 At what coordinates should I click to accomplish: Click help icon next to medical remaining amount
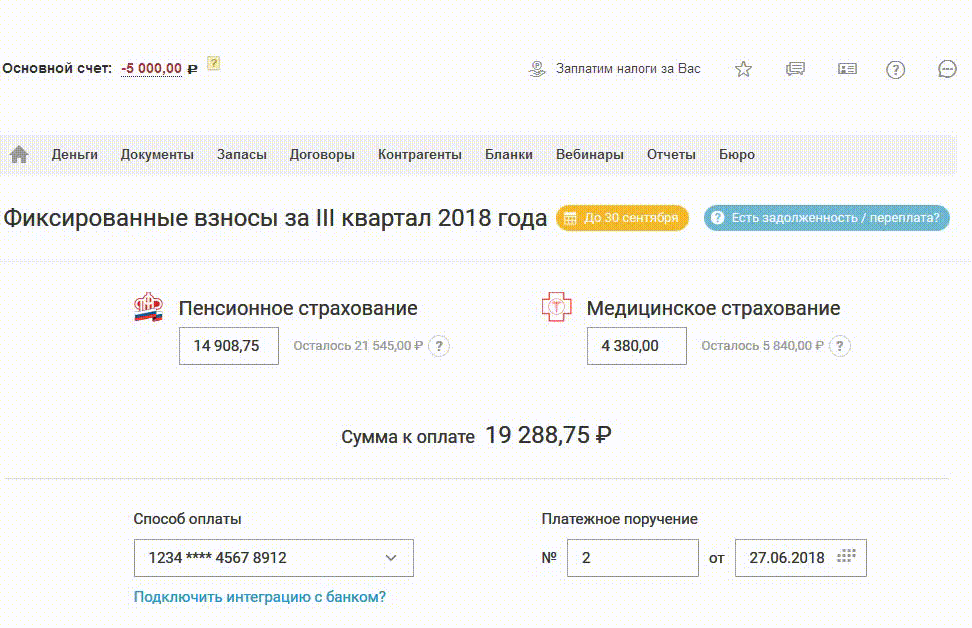[841, 346]
